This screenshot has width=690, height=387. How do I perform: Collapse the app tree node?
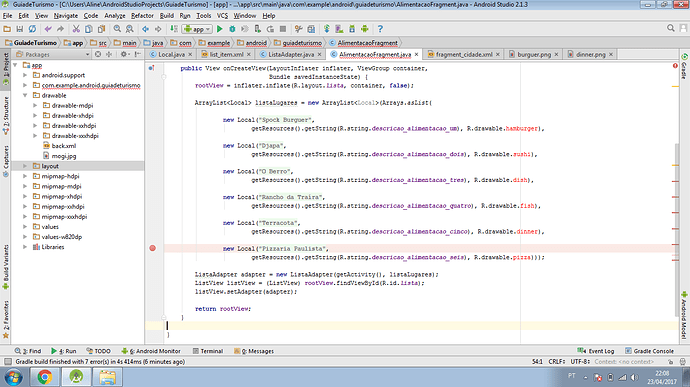click(x=15, y=65)
